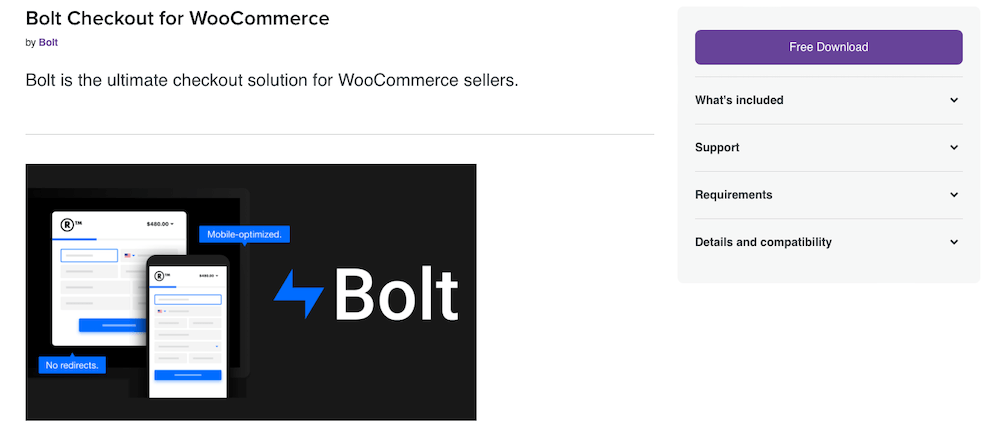Click the white Bolt wordmark
Screen dimensions: 1000x439
point(396,294)
